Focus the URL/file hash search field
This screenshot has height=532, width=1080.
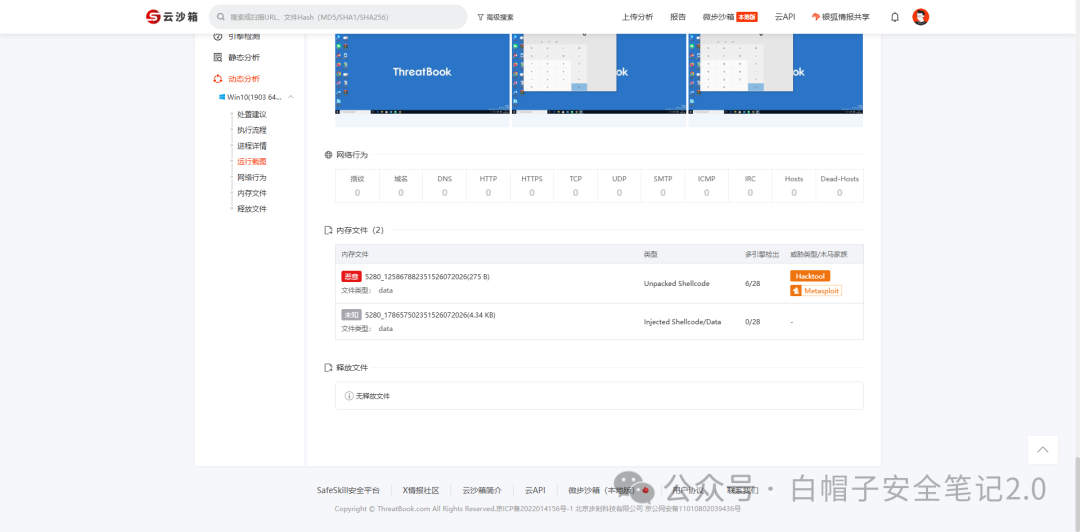pyautogui.click(x=338, y=17)
